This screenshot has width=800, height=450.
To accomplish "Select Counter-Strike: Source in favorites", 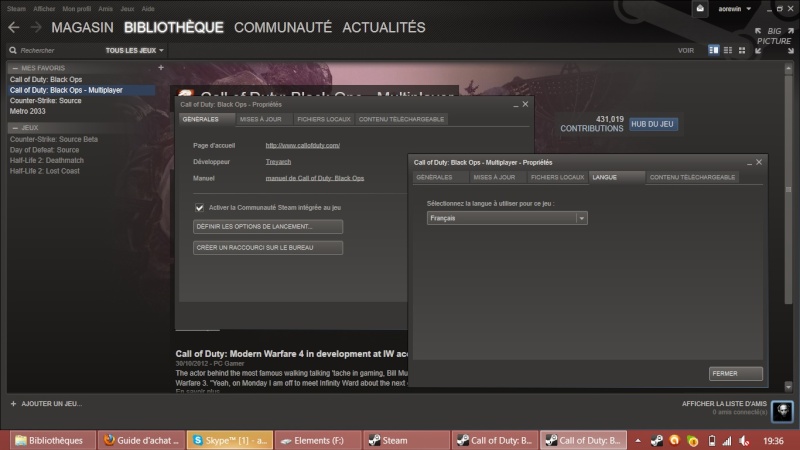I will 45,101.
